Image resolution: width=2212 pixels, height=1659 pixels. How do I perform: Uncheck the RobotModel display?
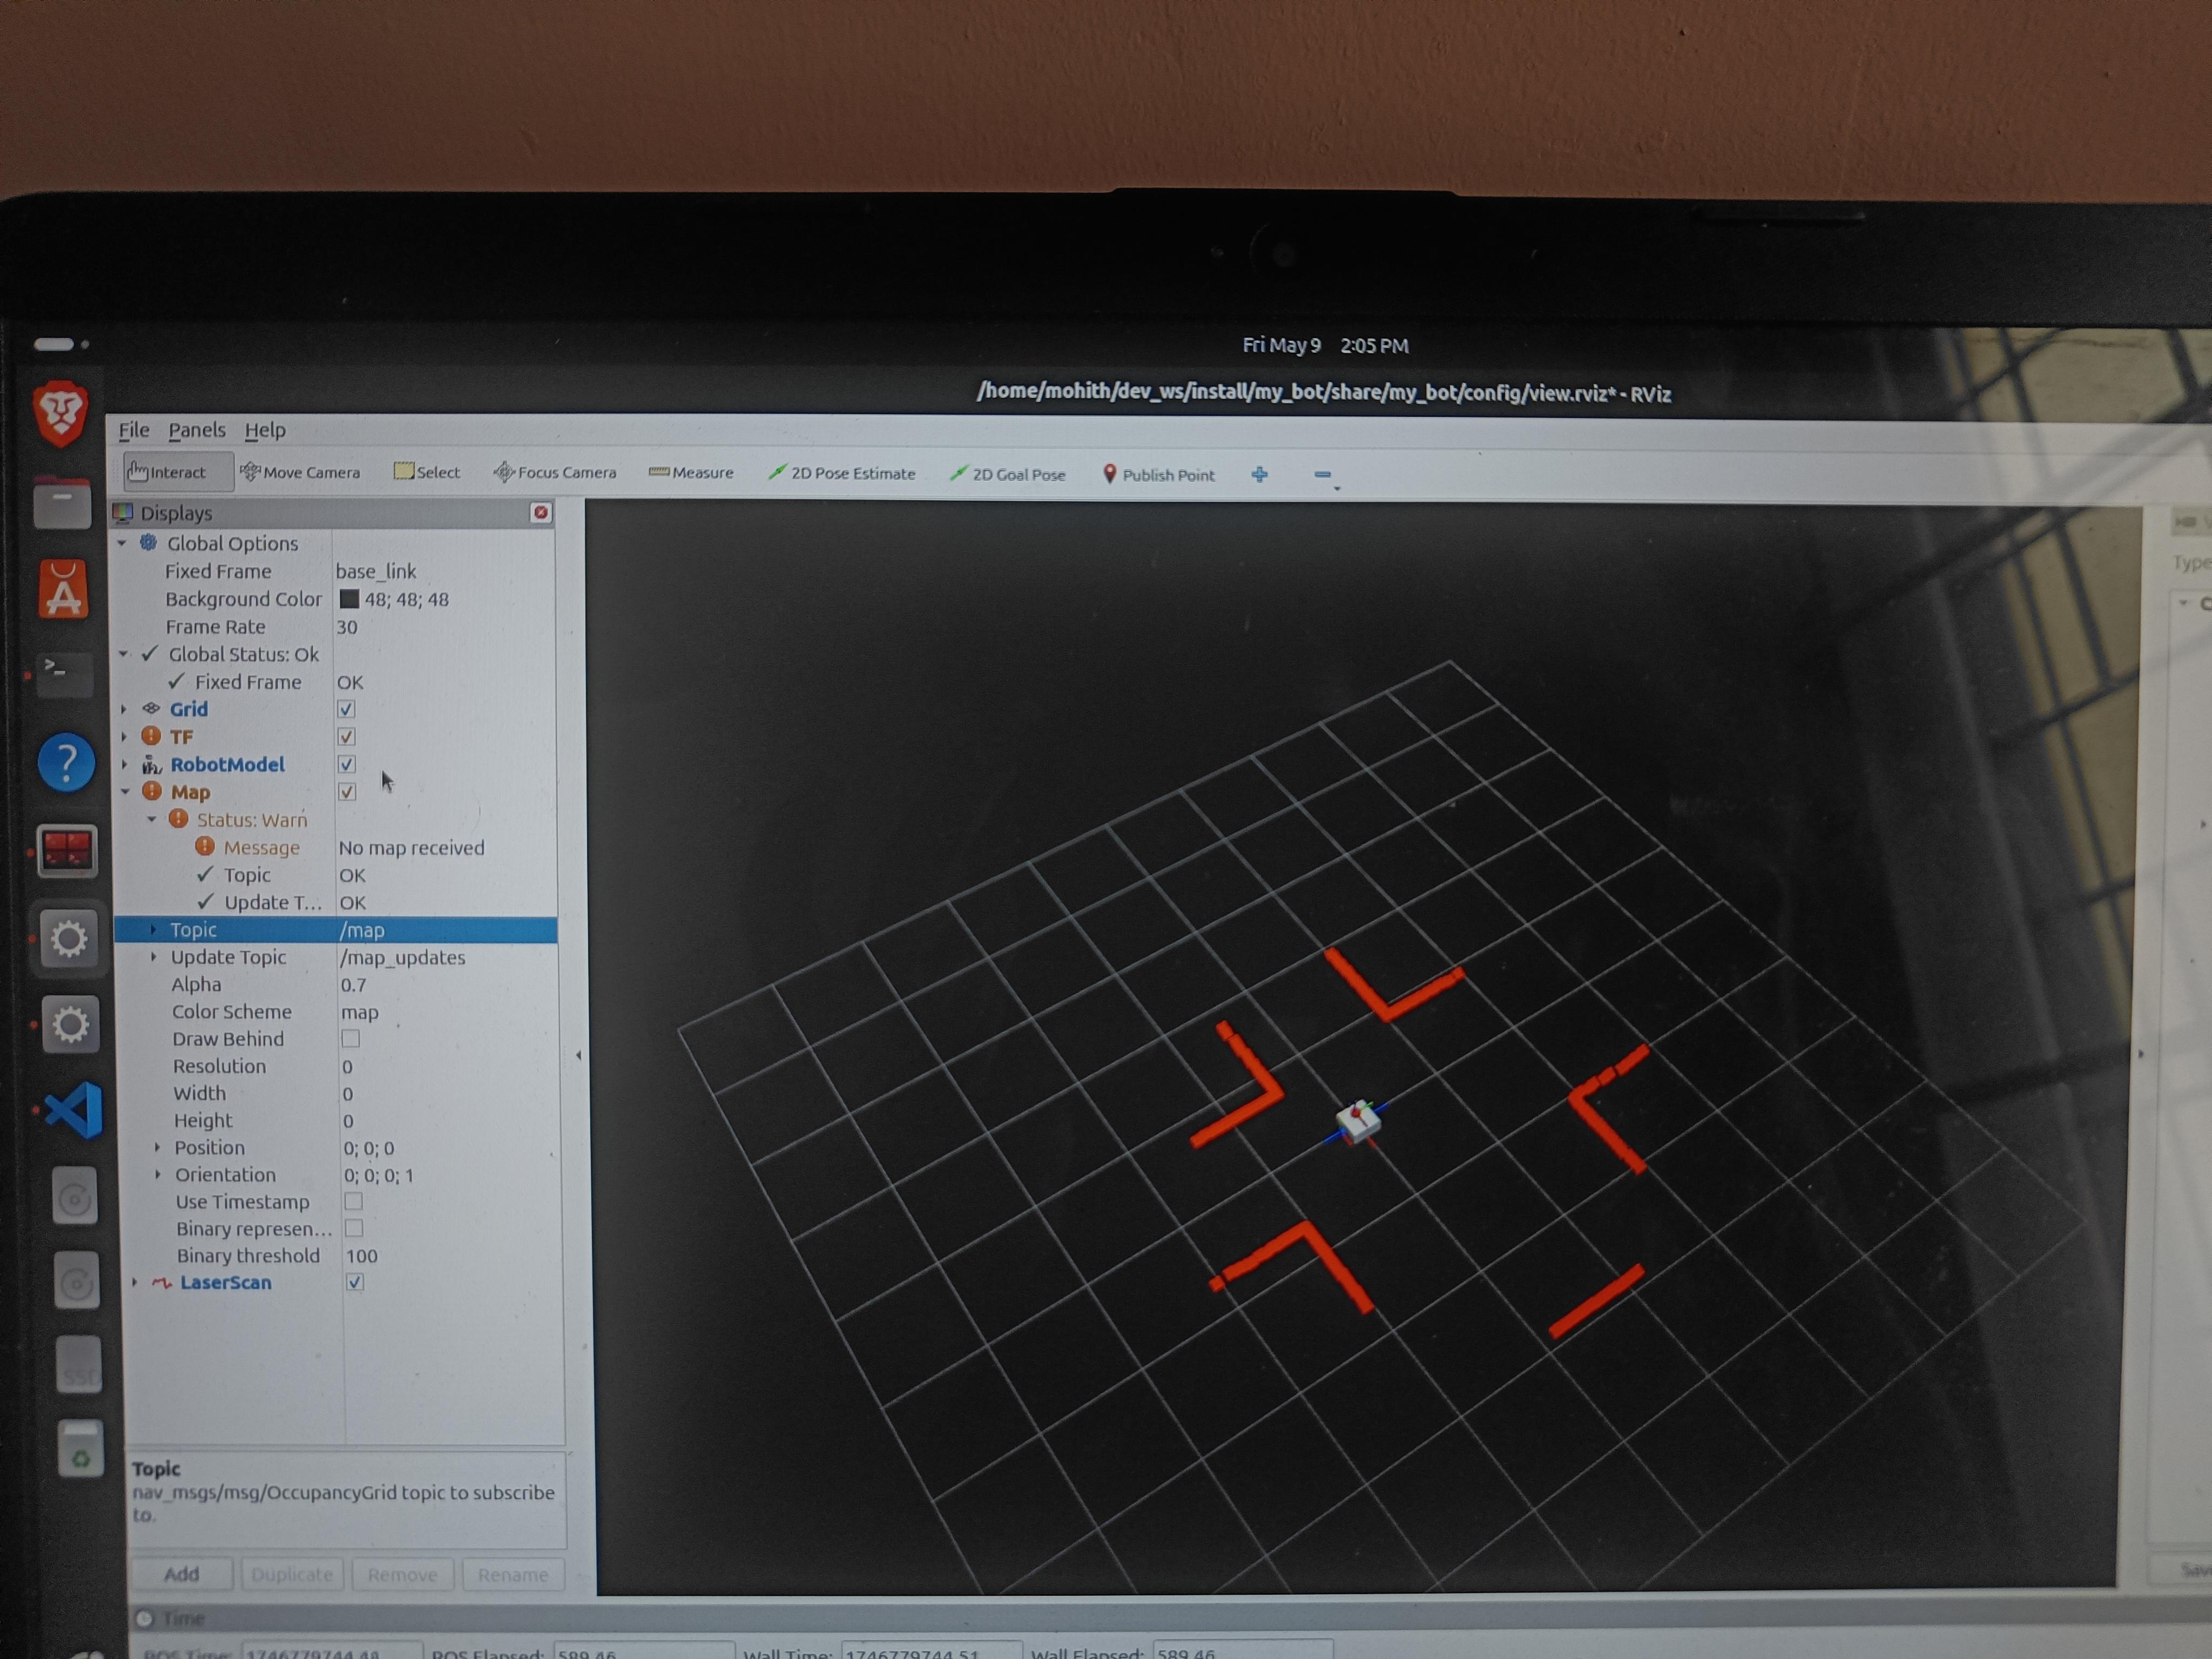(x=346, y=764)
